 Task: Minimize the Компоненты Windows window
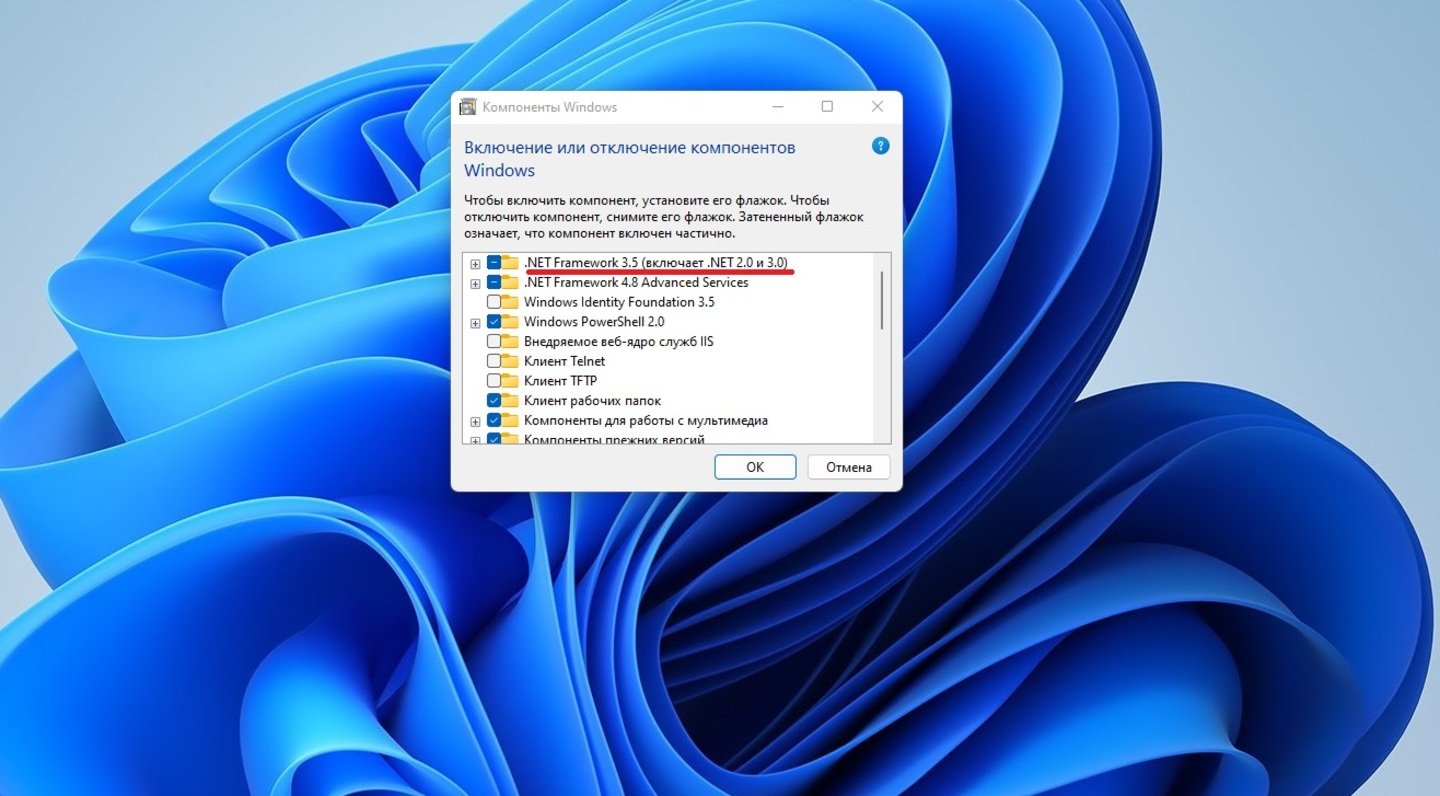tap(777, 107)
